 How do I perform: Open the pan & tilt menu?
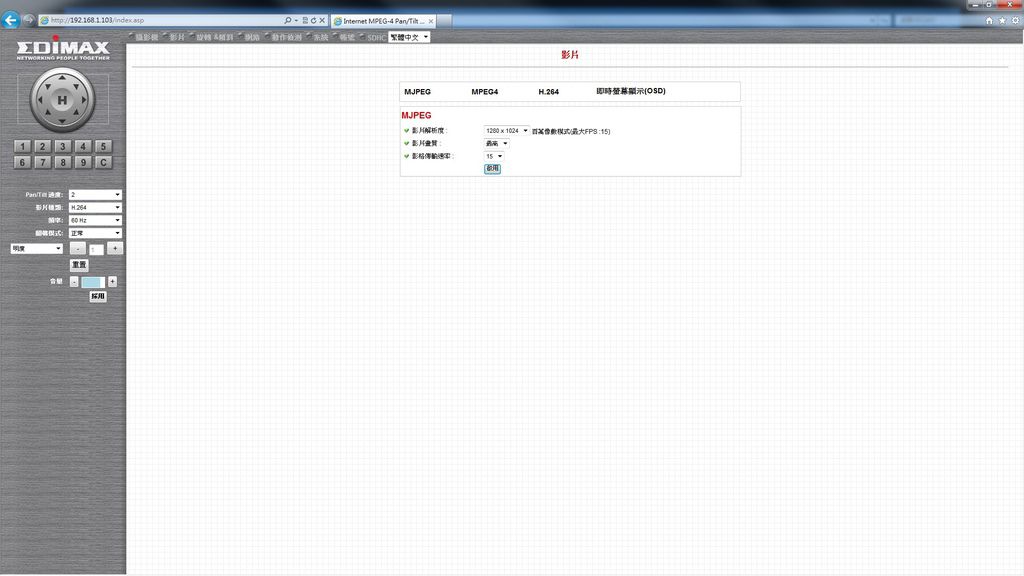point(215,37)
